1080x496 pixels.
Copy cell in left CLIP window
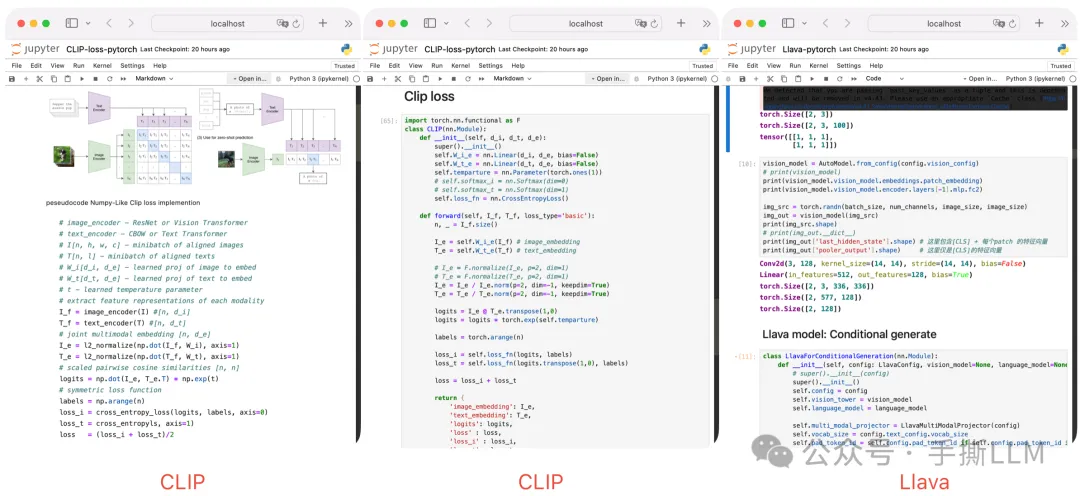point(54,79)
